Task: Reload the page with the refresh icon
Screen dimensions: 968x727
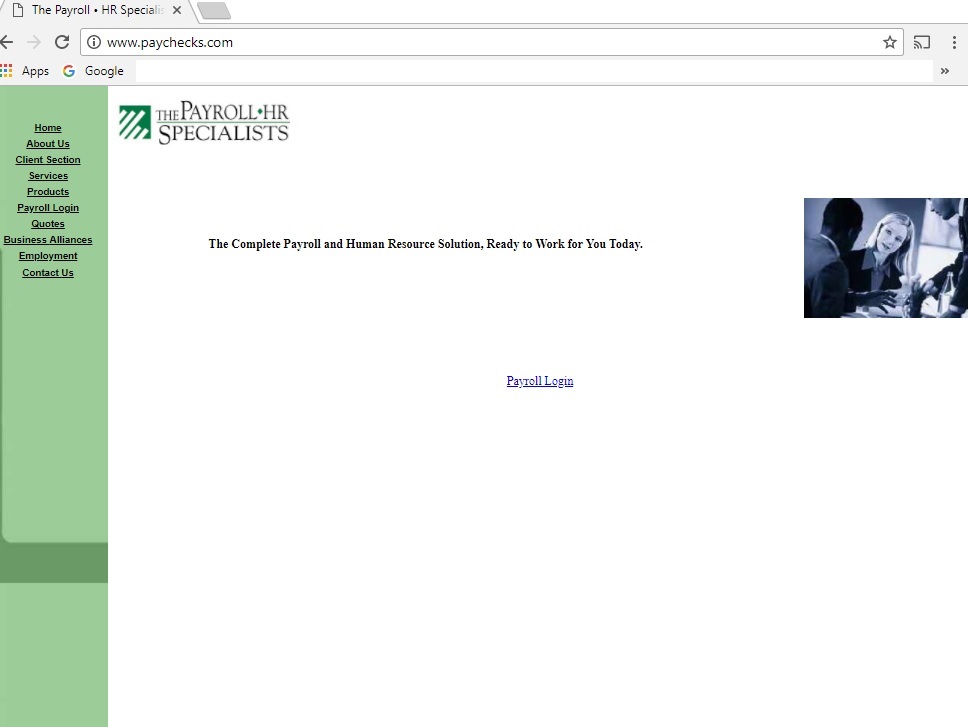Action: [x=62, y=42]
